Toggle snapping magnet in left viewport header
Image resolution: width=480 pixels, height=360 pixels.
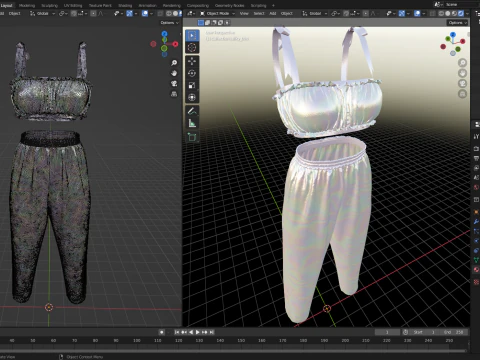pos(74,13)
